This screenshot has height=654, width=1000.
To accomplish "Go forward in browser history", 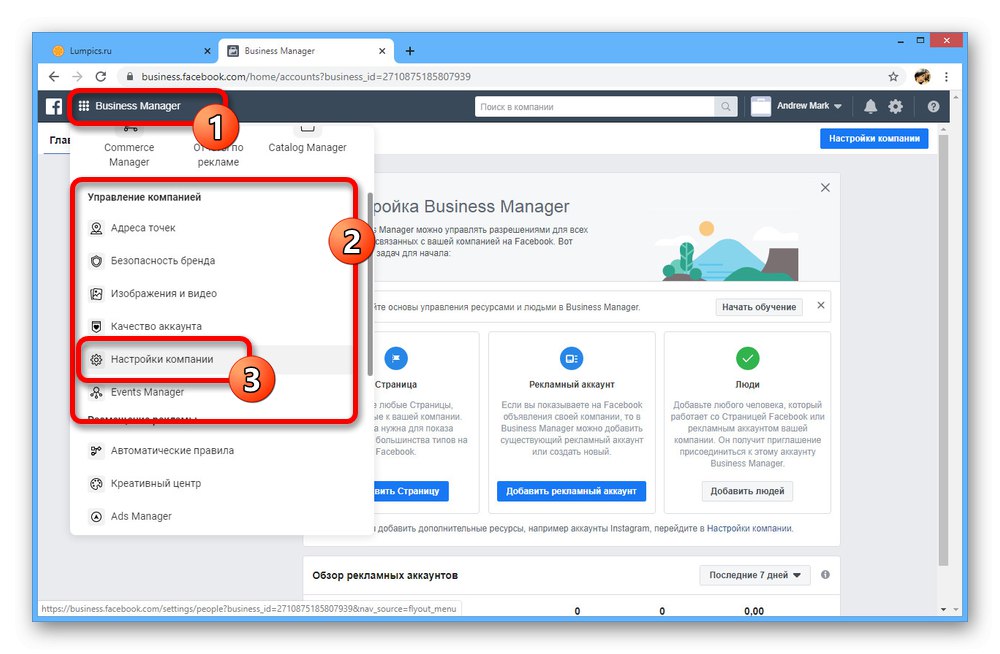I will click(77, 77).
